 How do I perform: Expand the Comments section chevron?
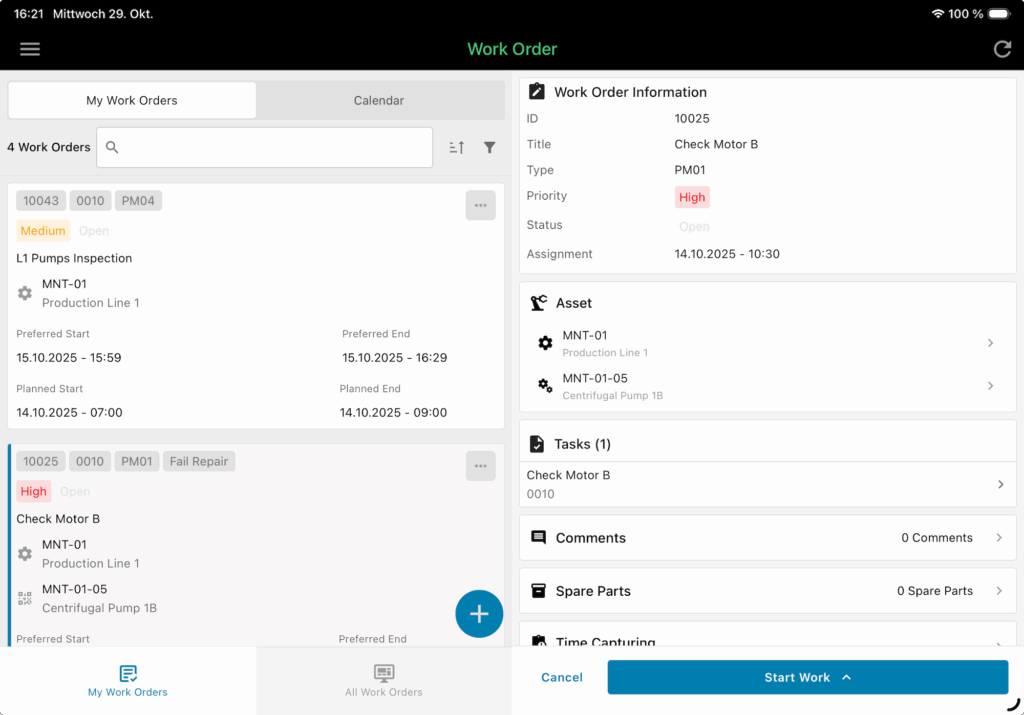[1000, 537]
